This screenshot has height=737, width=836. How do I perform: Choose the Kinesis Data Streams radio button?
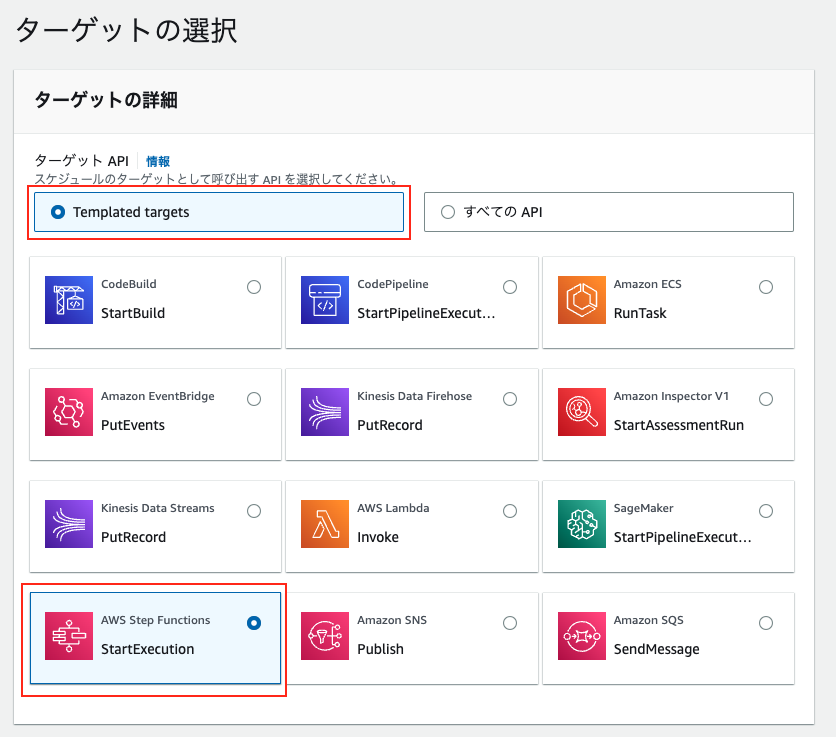pos(254,511)
